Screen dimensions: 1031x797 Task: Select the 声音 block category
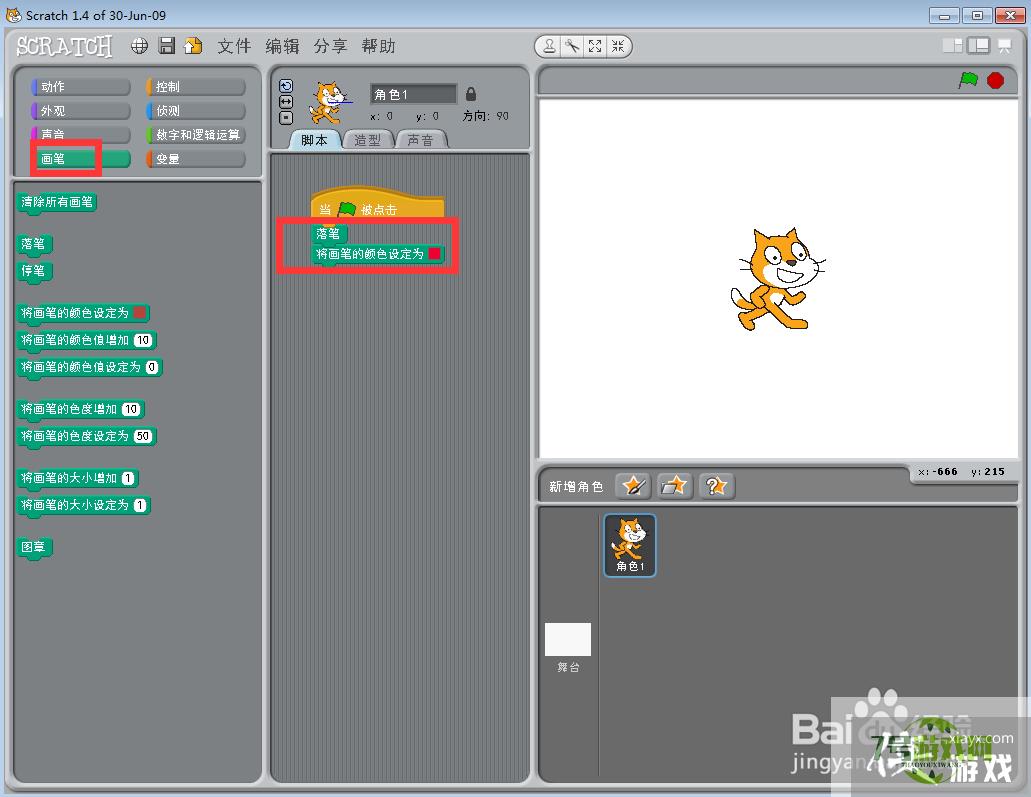point(81,135)
